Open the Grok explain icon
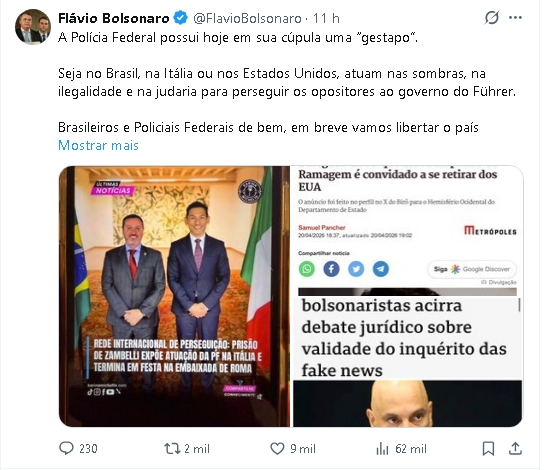 (492, 17)
